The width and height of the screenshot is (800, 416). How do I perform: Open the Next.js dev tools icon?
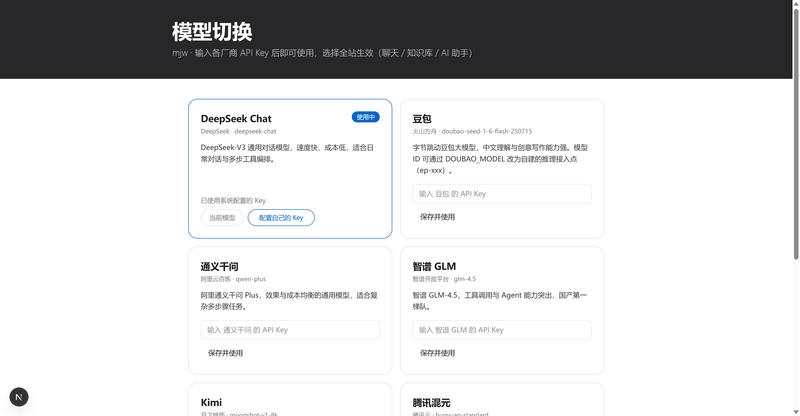click(19, 397)
